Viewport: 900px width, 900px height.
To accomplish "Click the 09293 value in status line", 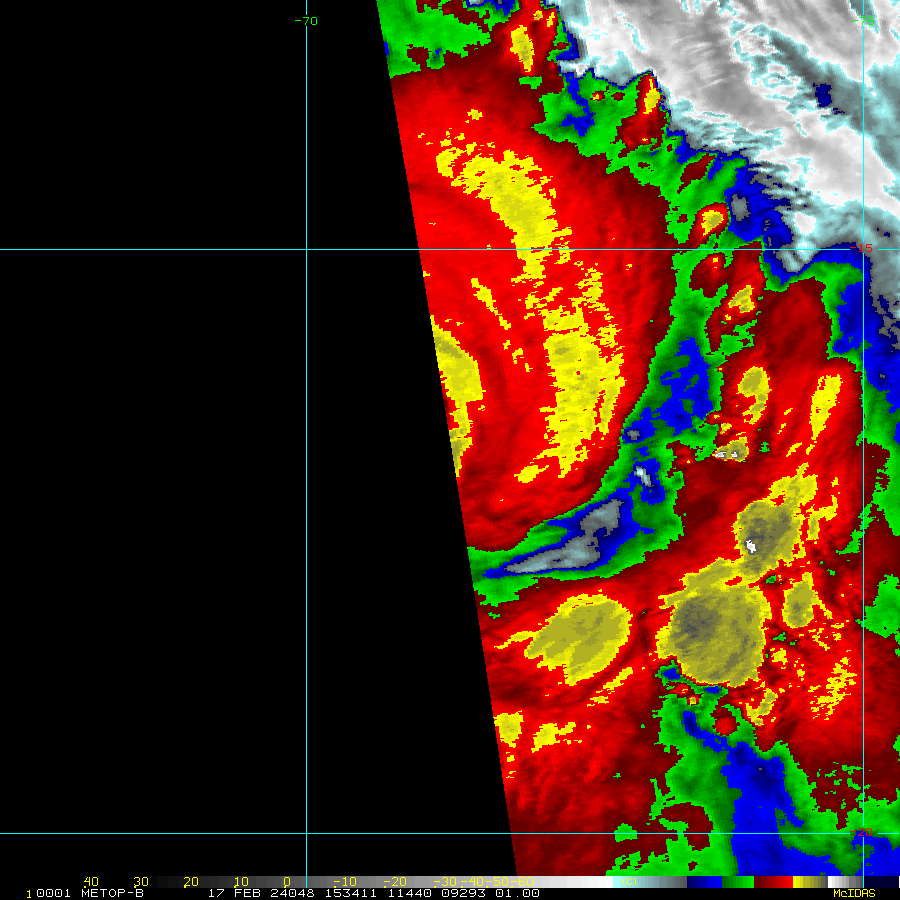I will pyautogui.click(x=463, y=893).
